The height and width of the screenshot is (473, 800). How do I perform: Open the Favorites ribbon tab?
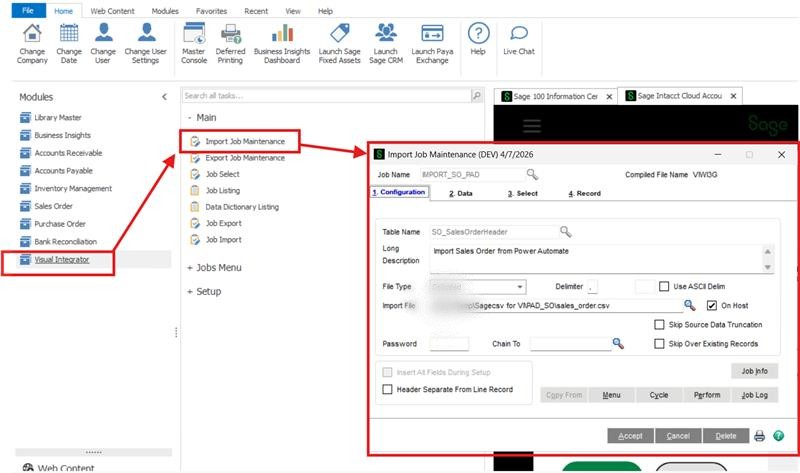pyautogui.click(x=211, y=11)
